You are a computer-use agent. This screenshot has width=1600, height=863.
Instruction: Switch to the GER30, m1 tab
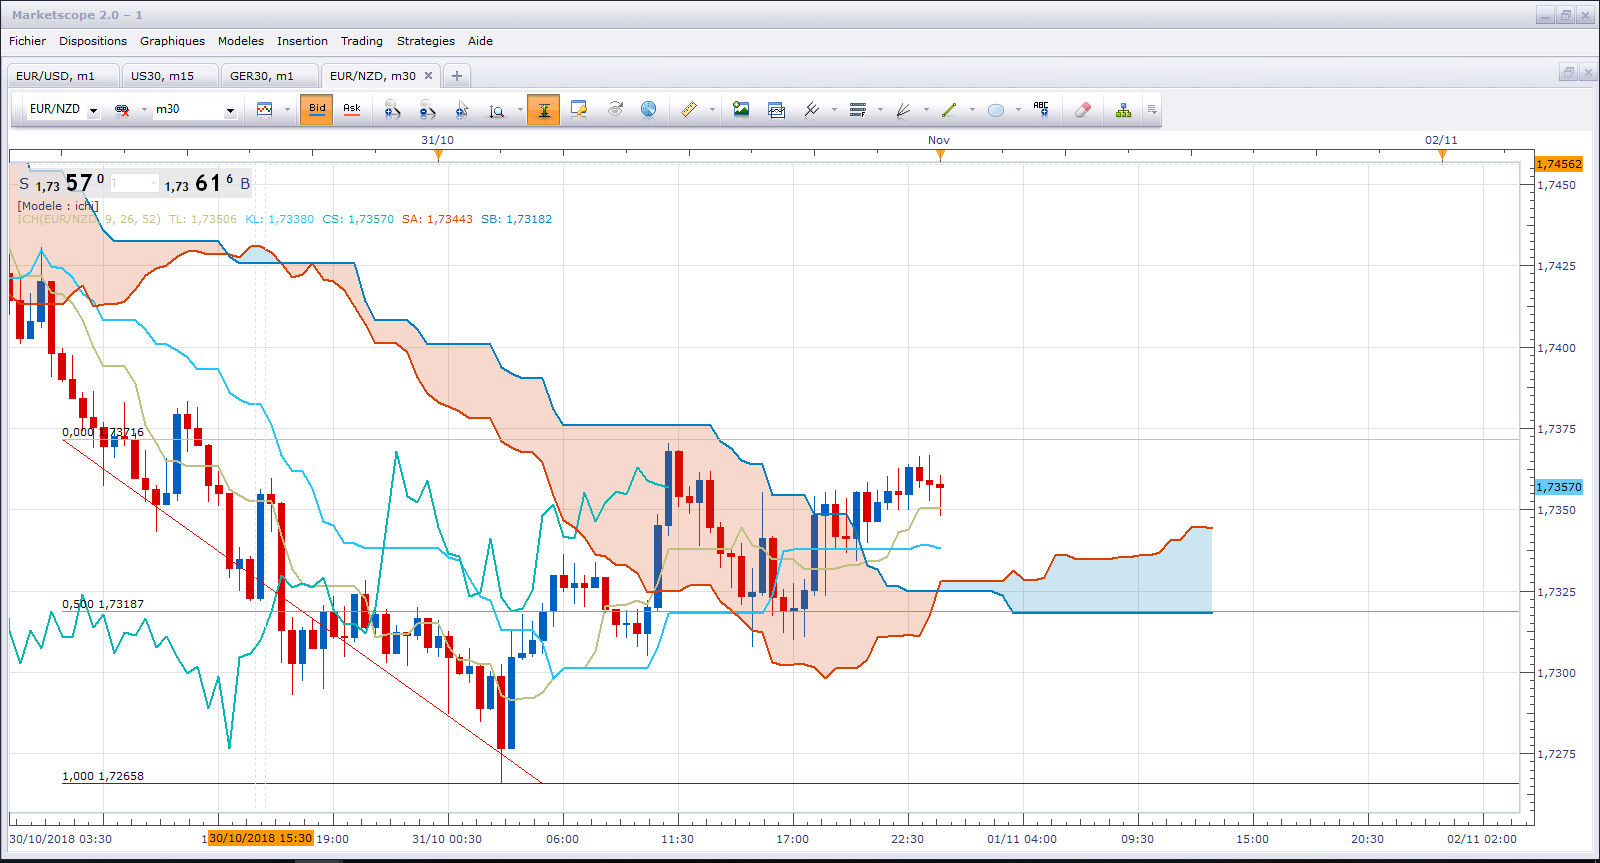268,76
